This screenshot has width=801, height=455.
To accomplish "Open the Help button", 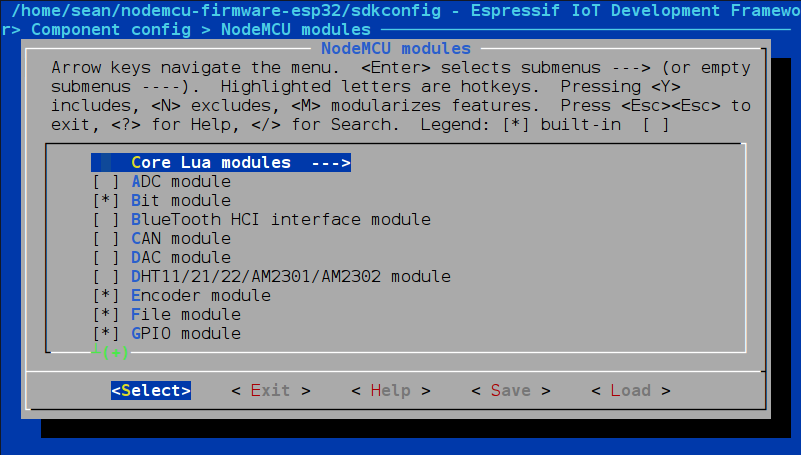I will (391, 391).
